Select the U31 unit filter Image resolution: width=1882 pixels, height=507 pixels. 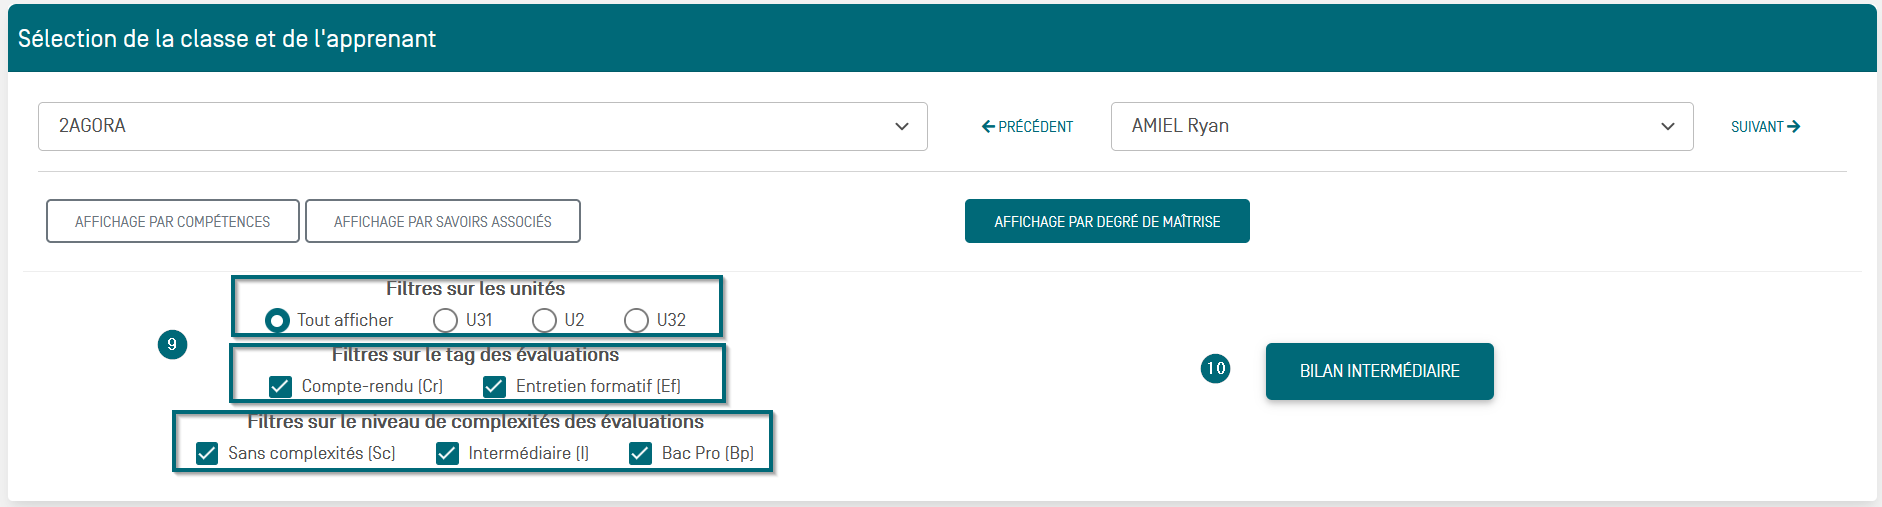446,320
